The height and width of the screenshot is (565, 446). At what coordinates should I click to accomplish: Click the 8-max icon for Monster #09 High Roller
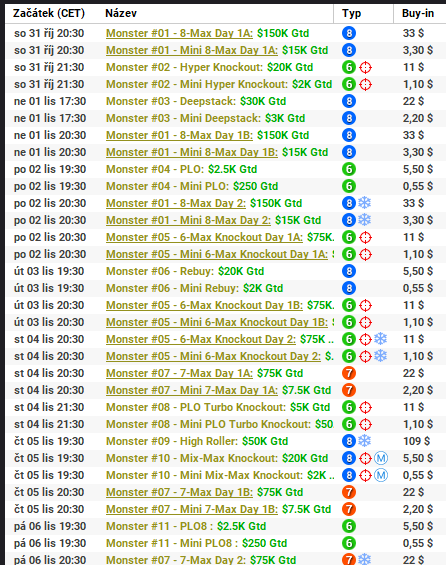[349, 441]
